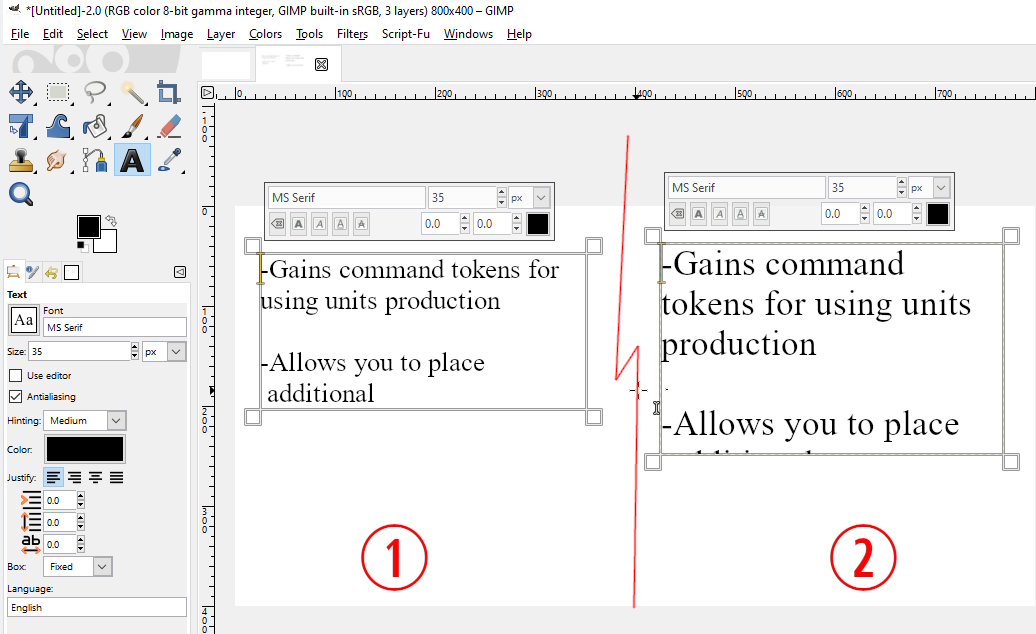Toggle bold in right on-canvas text toolbar

(698, 214)
